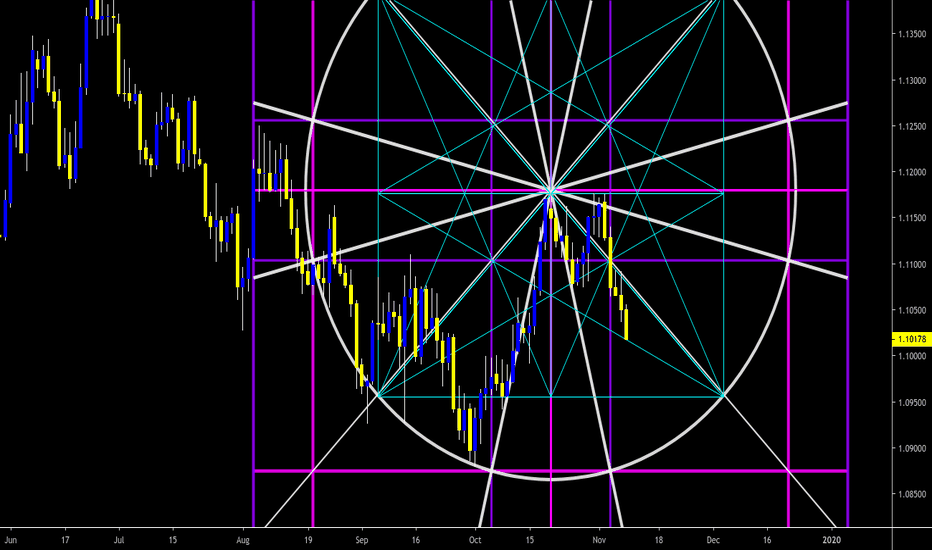Click the 1.11000 price axis label
The width and height of the screenshot is (932, 550).
pos(912,265)
